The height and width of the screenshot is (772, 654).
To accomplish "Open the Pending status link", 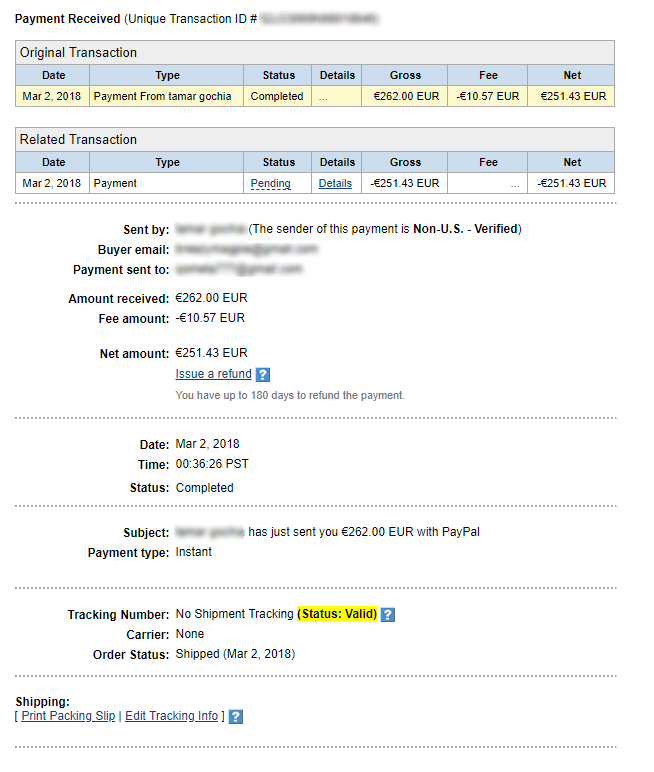I will [270, 183].
